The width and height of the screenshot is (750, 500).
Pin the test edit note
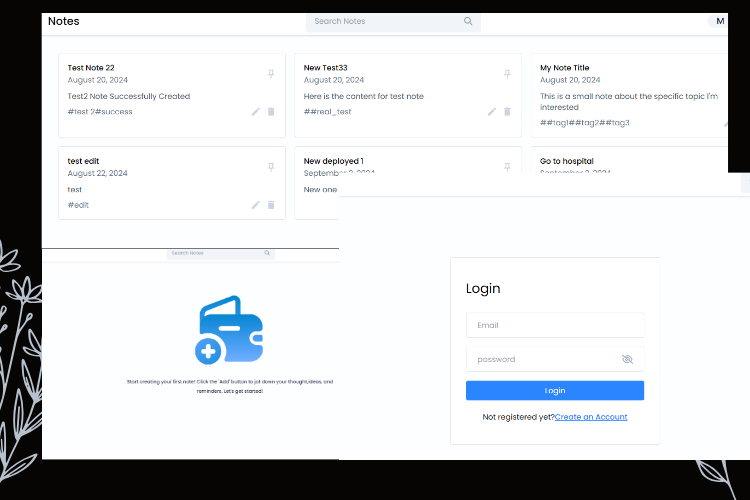click(271, 167)
